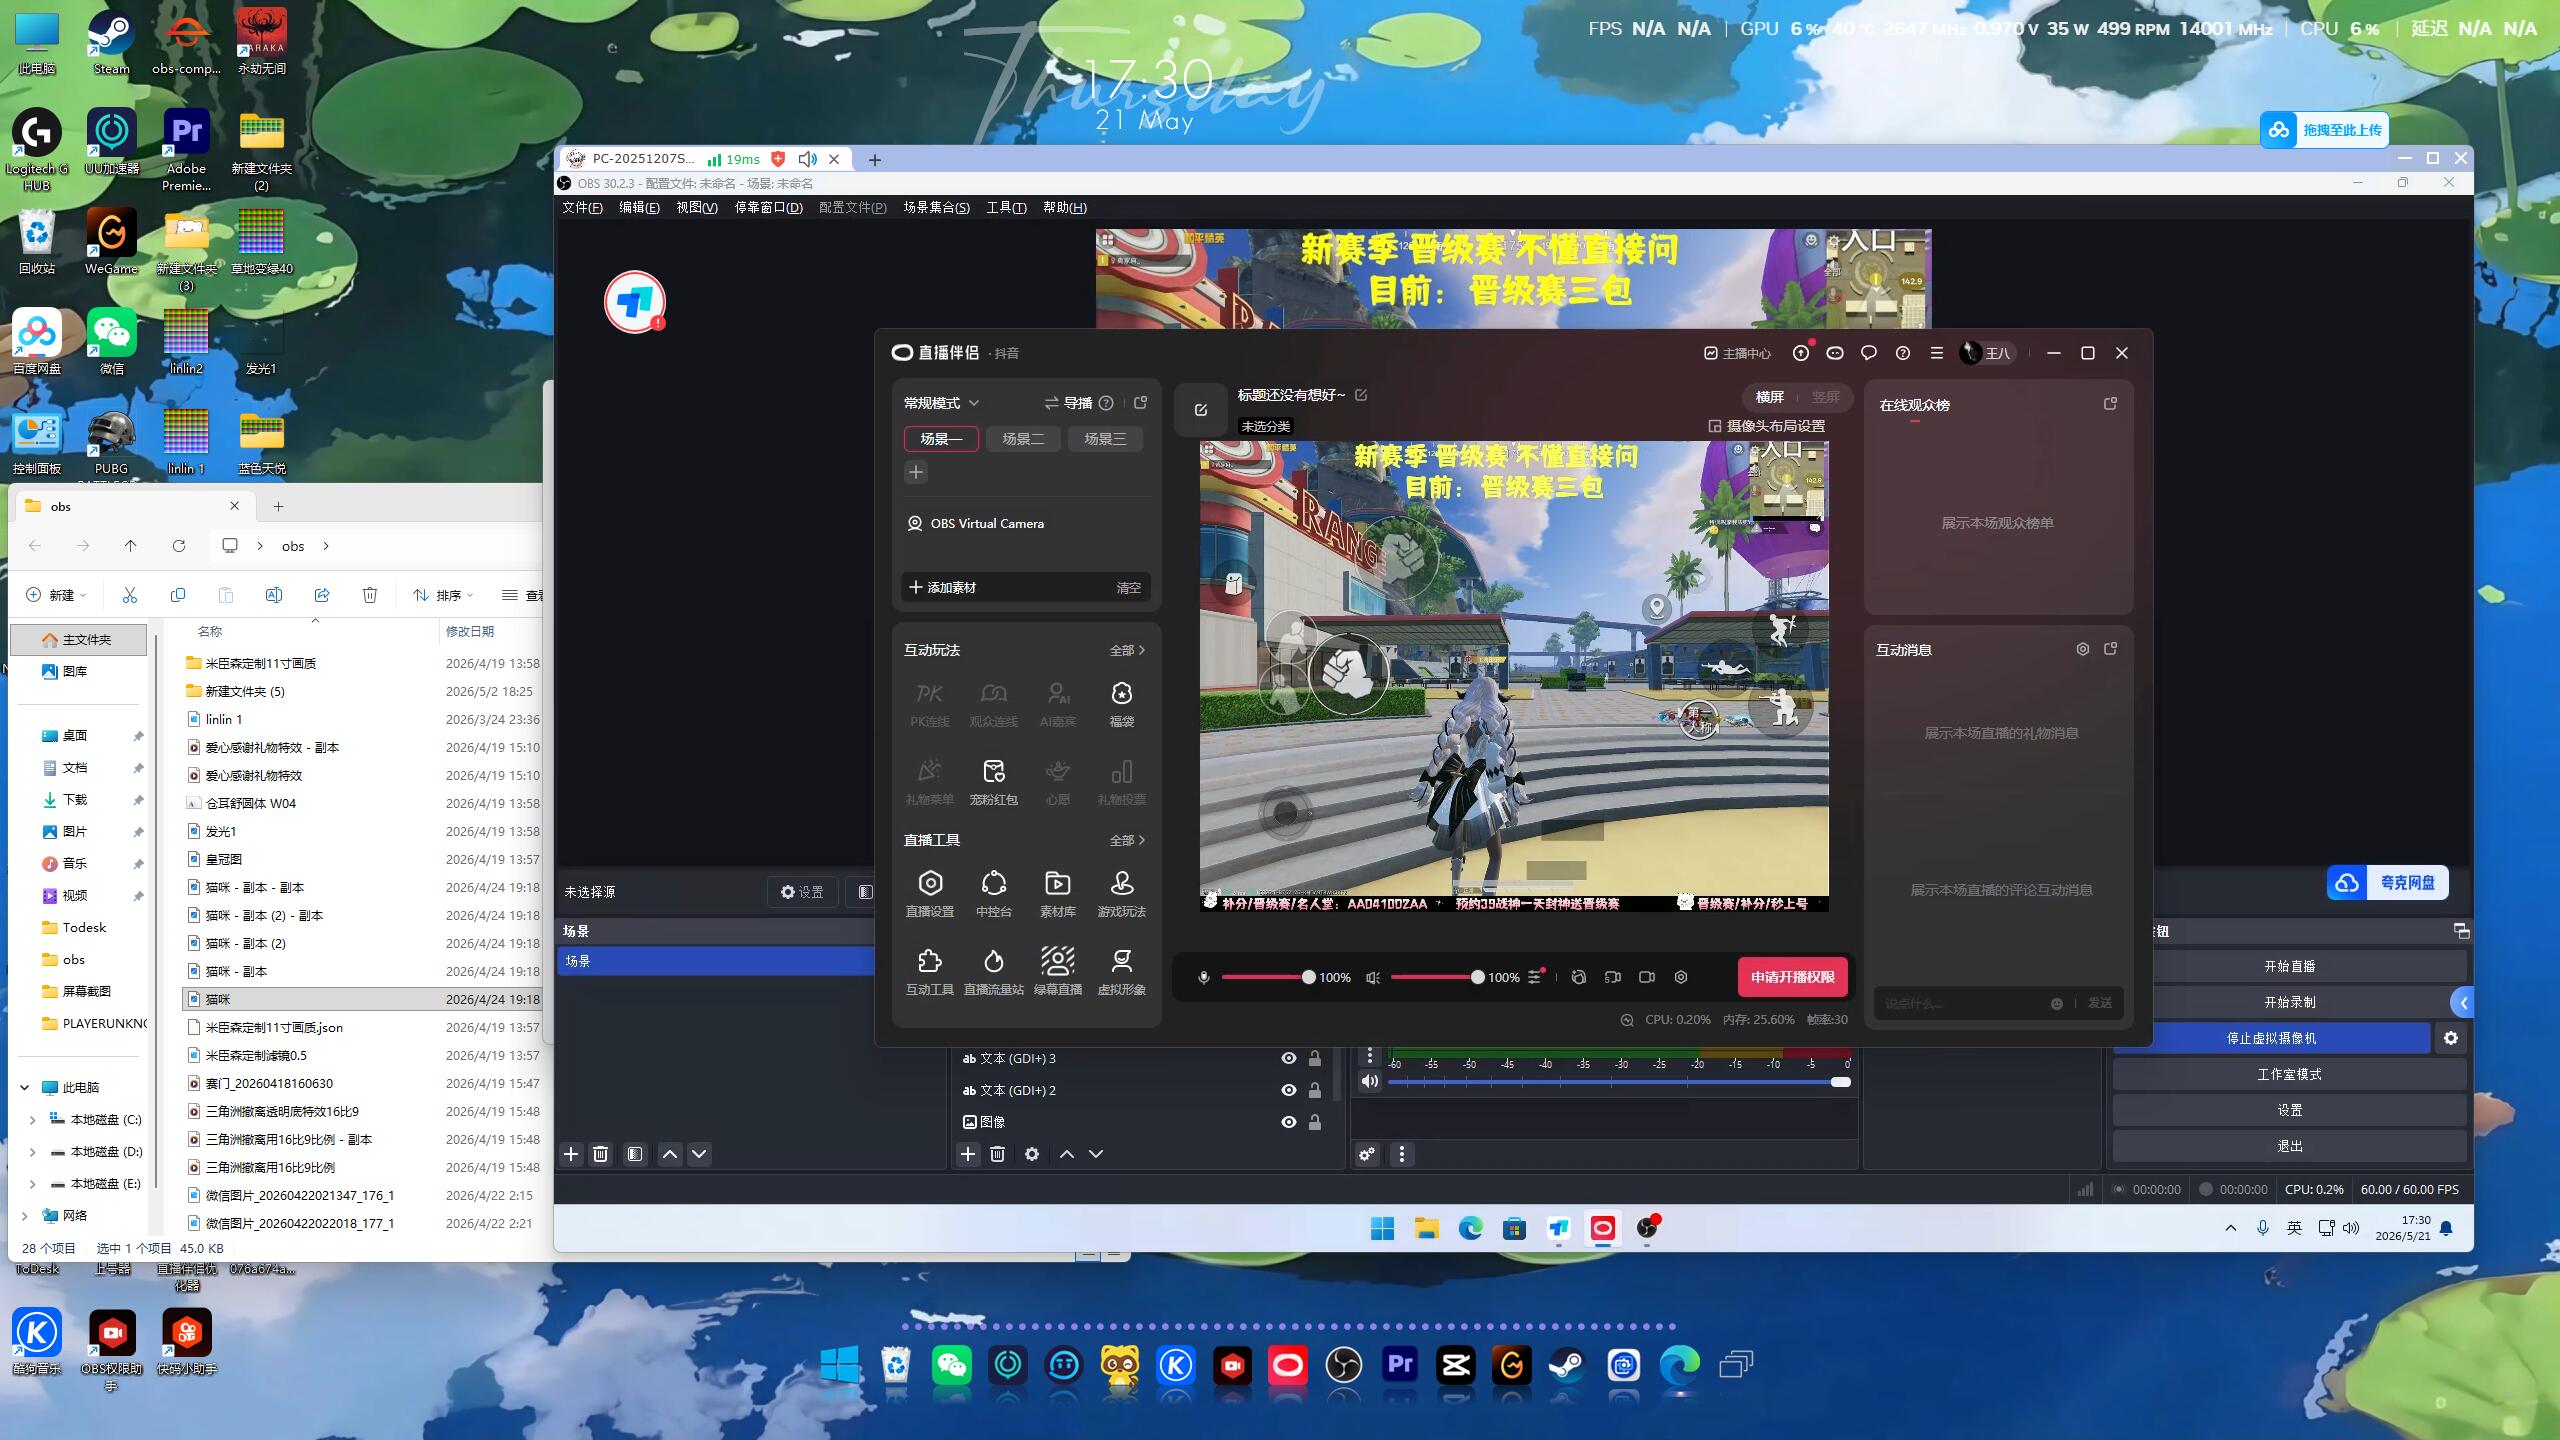2560x1440 pixels.
Task: Open OBS 场景集合(S) menu
Action: [x=936, y=207]
